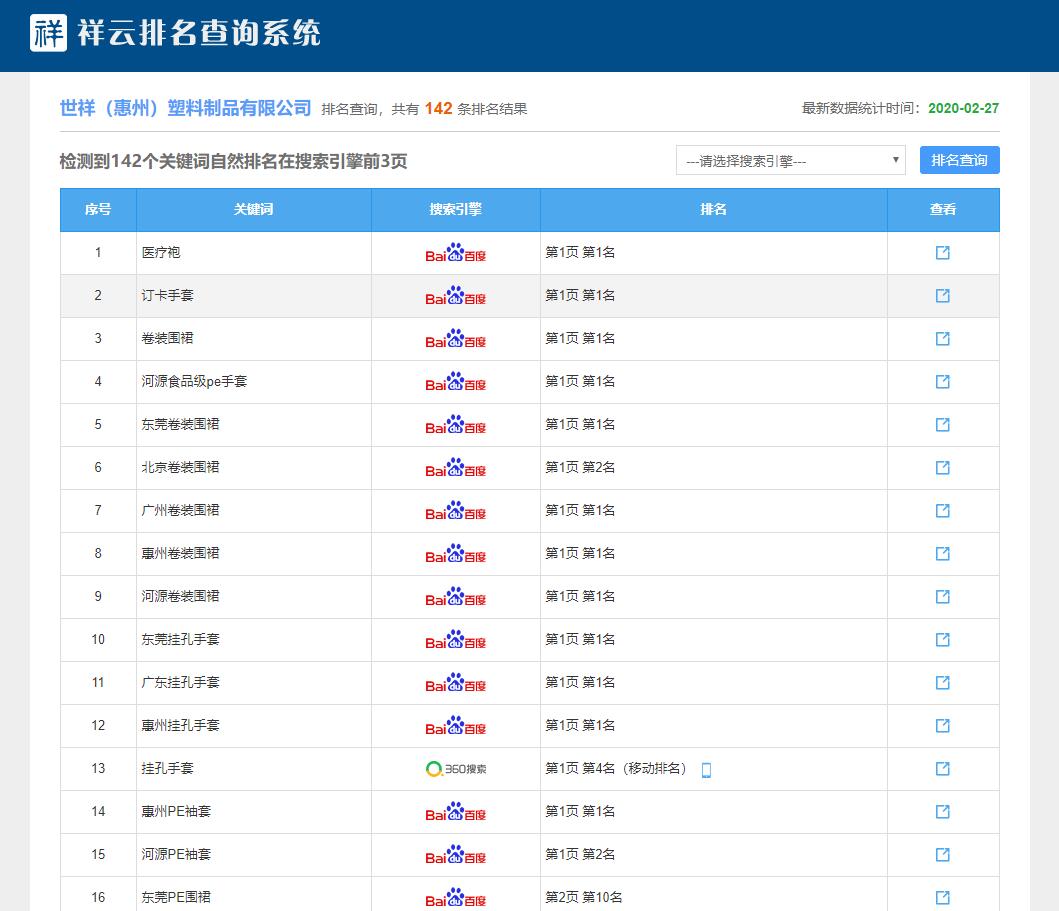This screenshot has width=1059, height=911.
Task: Click the mobile phone icon in row 13
Action: [x=706, y=770]
